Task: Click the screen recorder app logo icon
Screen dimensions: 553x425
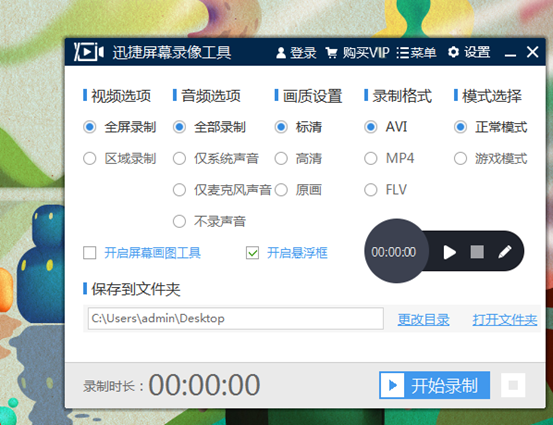Action: (x=89, y=52)
